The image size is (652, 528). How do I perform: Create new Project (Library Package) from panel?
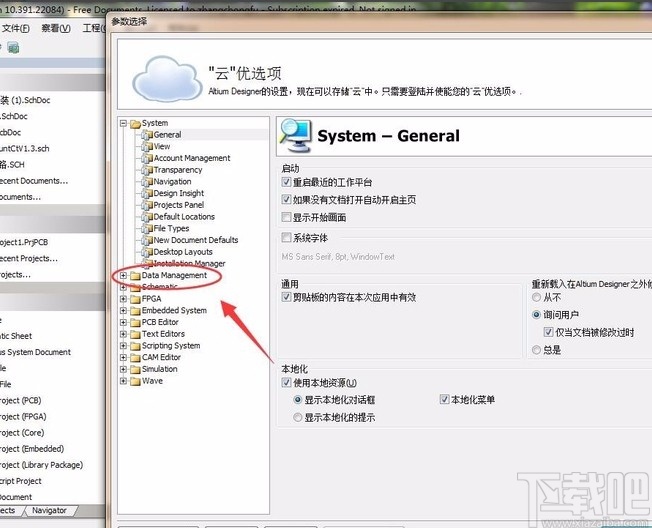coord(42,465)
